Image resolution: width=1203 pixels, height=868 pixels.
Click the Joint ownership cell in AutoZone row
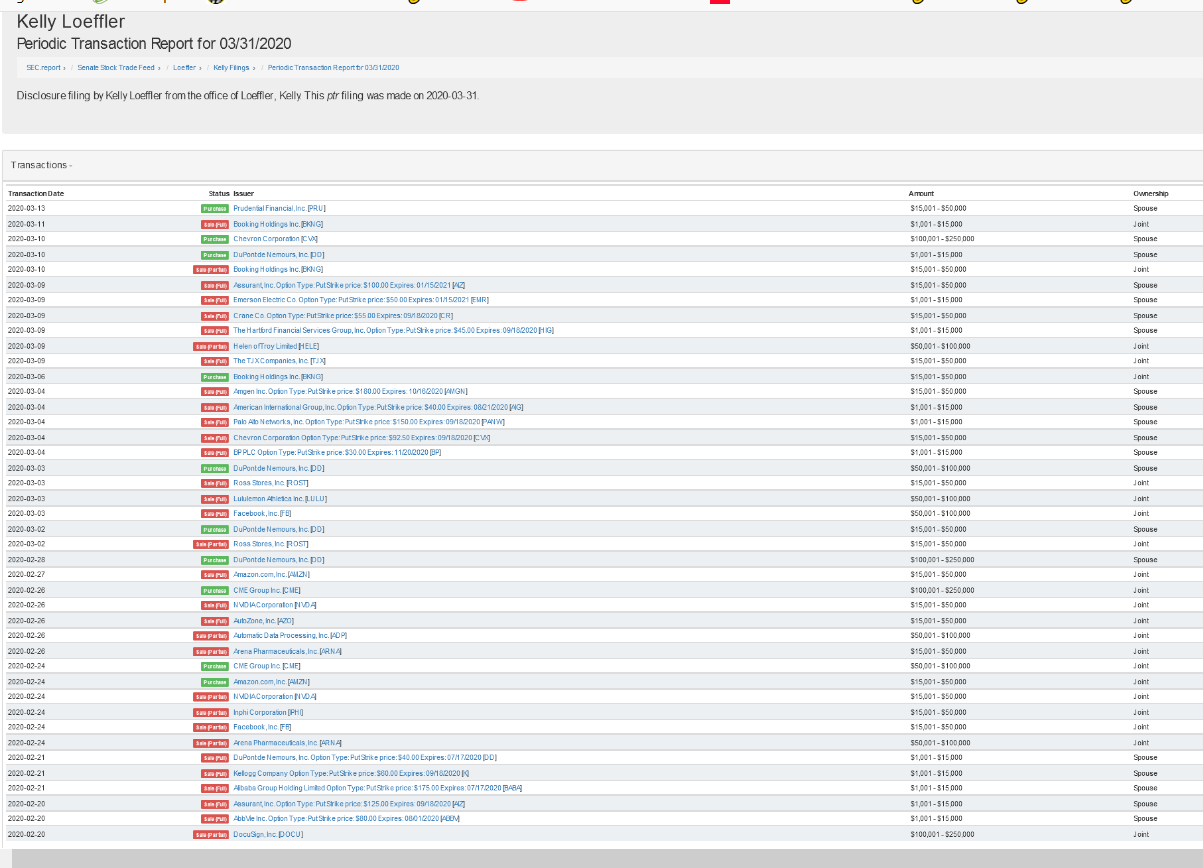(1141, 621)
